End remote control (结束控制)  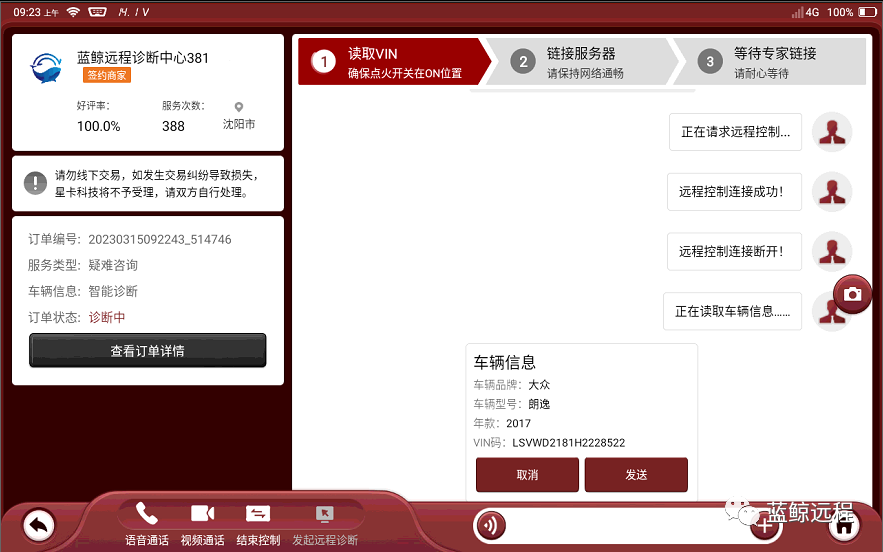point(258,524)
